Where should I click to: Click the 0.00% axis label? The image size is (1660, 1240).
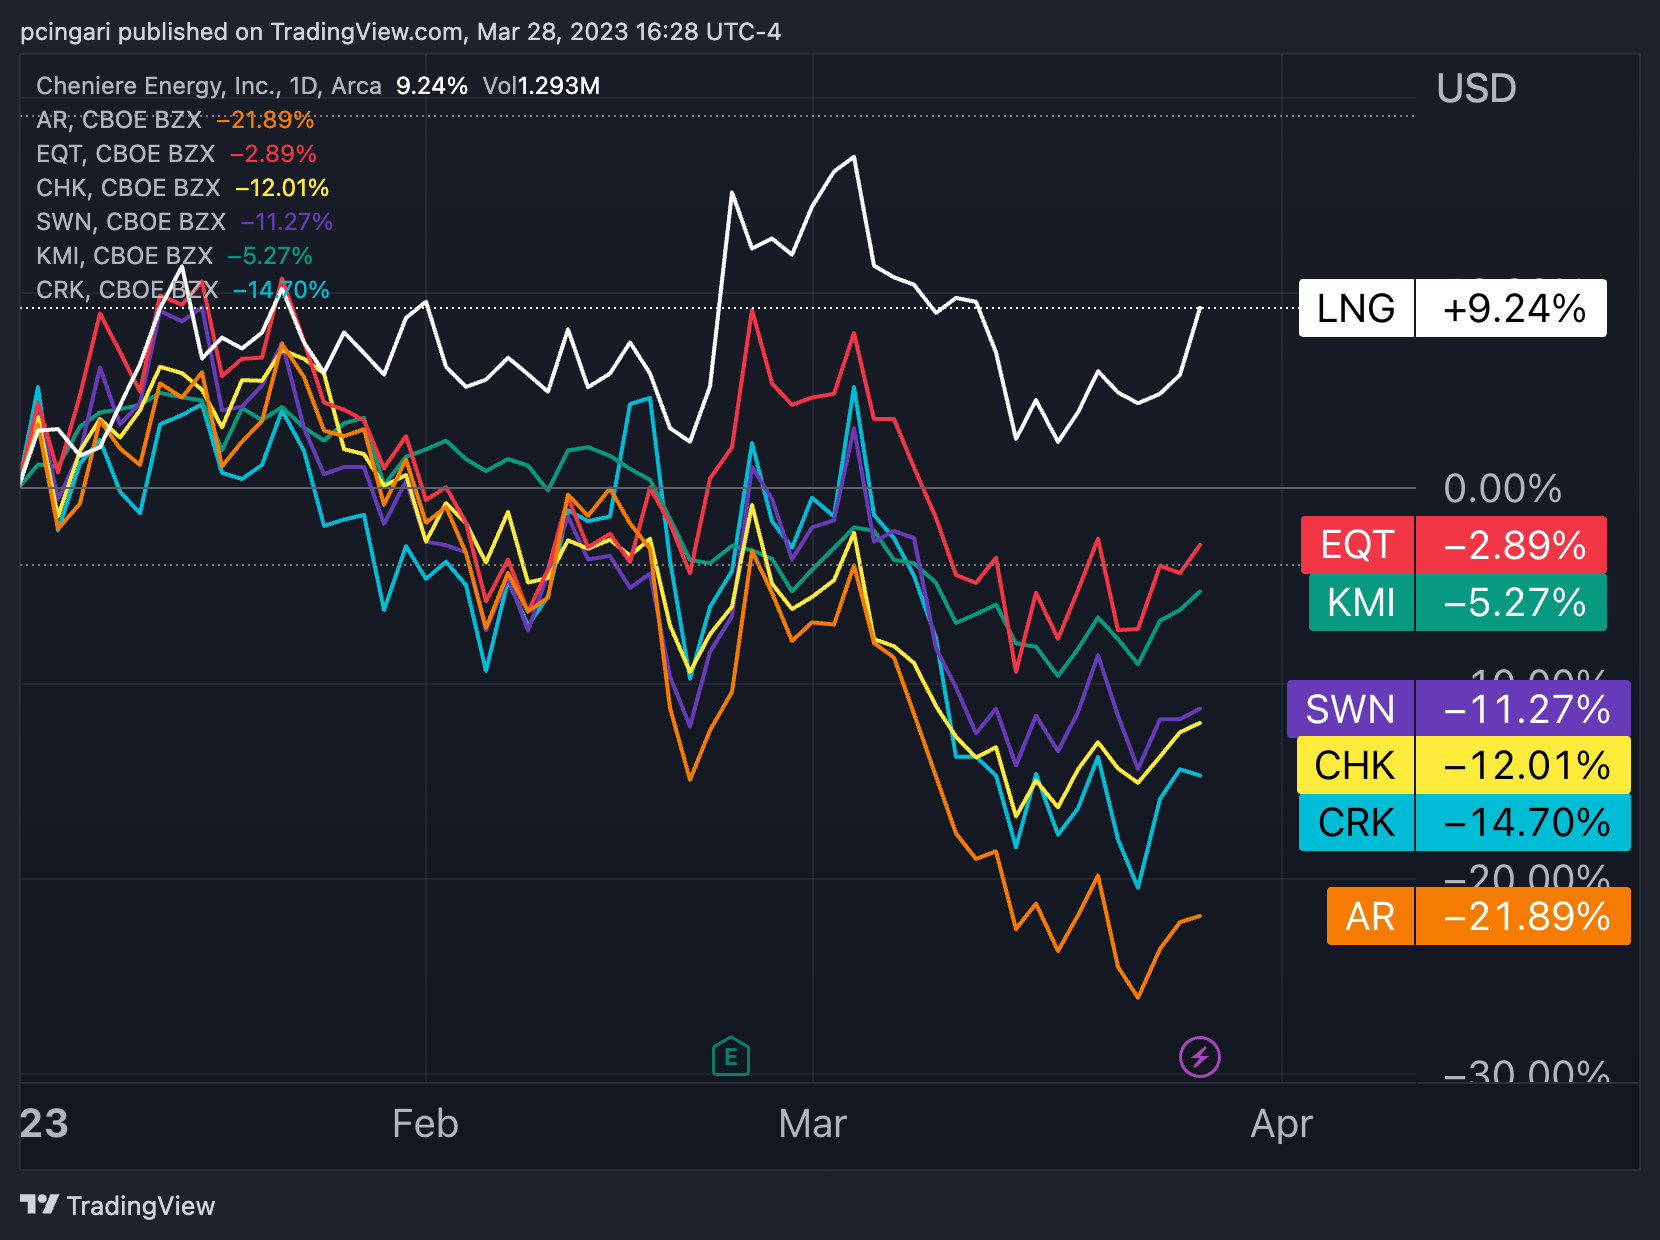coord(1502,489)
